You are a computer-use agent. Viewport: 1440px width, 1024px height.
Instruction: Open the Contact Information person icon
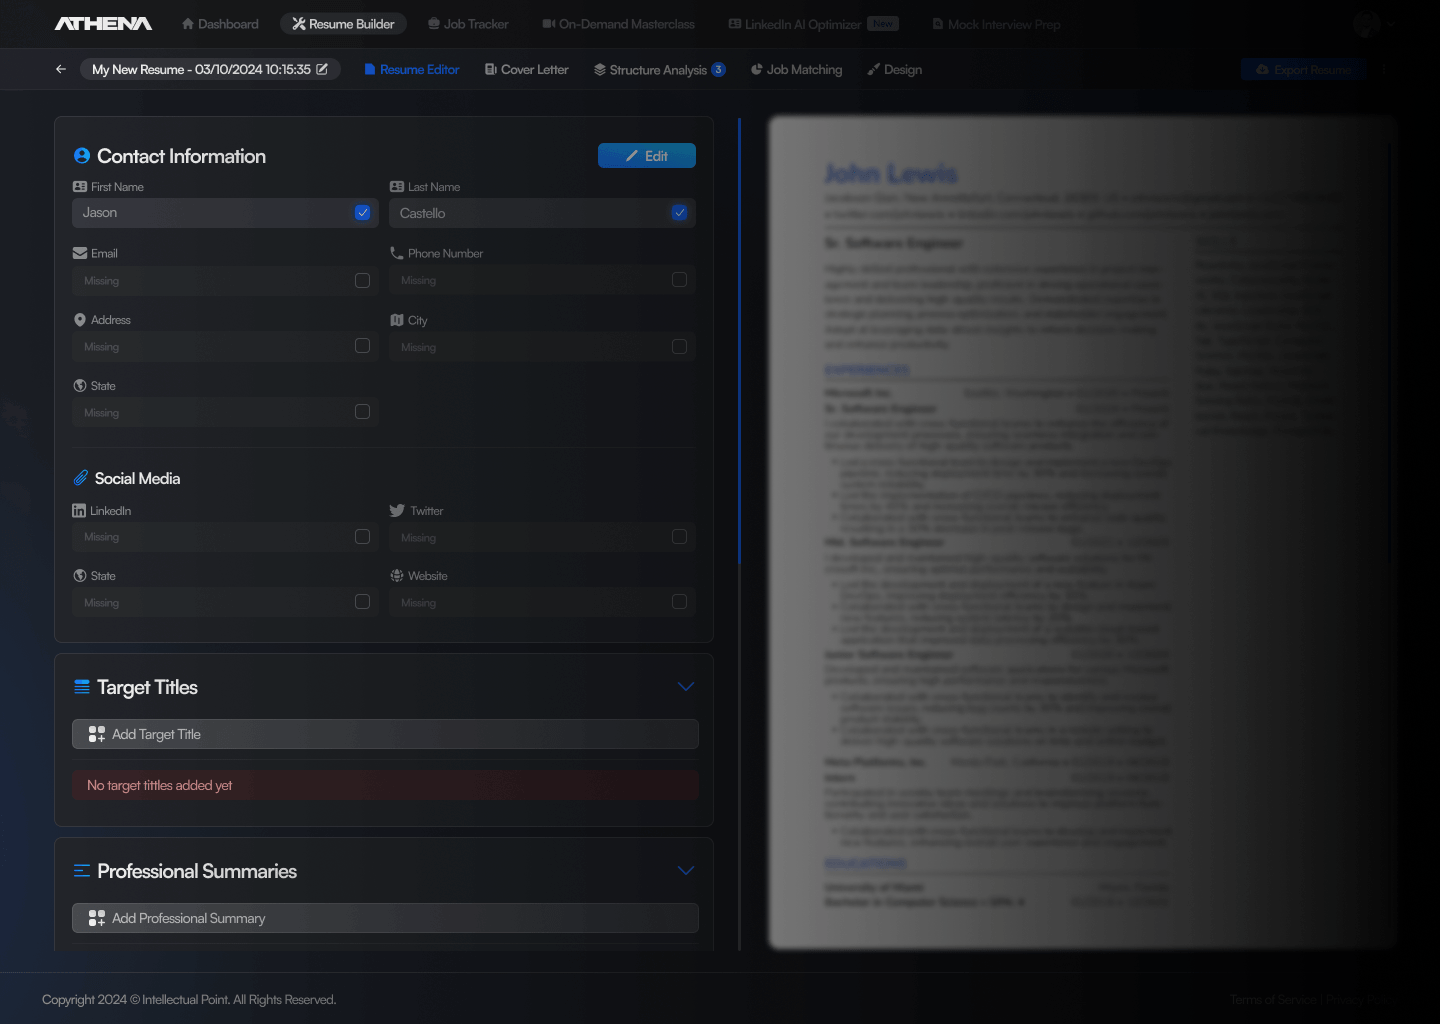pos(81,155)
